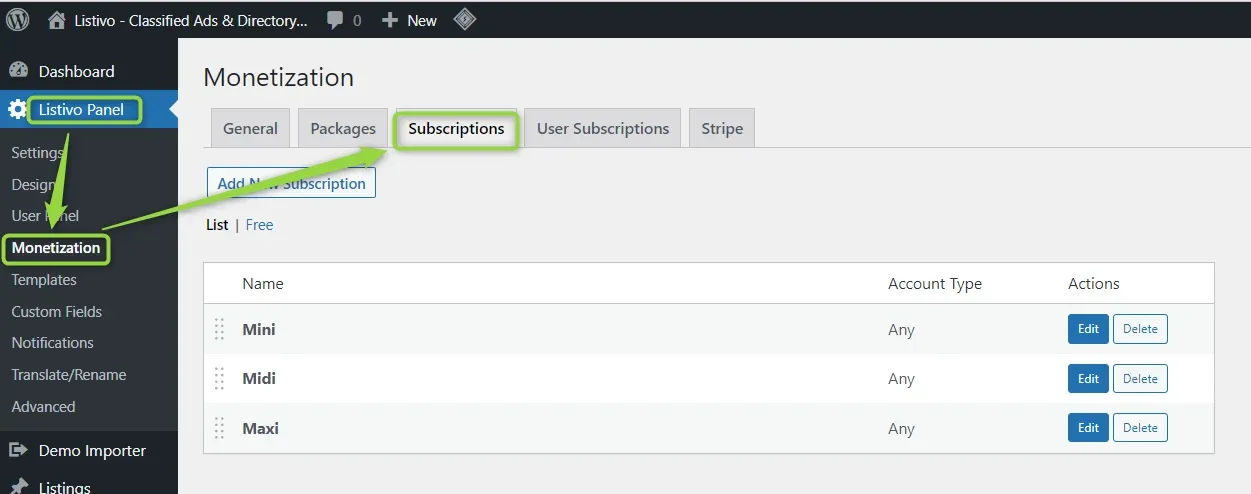This screenshot has width=1251, height=494.
Task: Click the Any value in Midi row
Action: pos(901,379)
